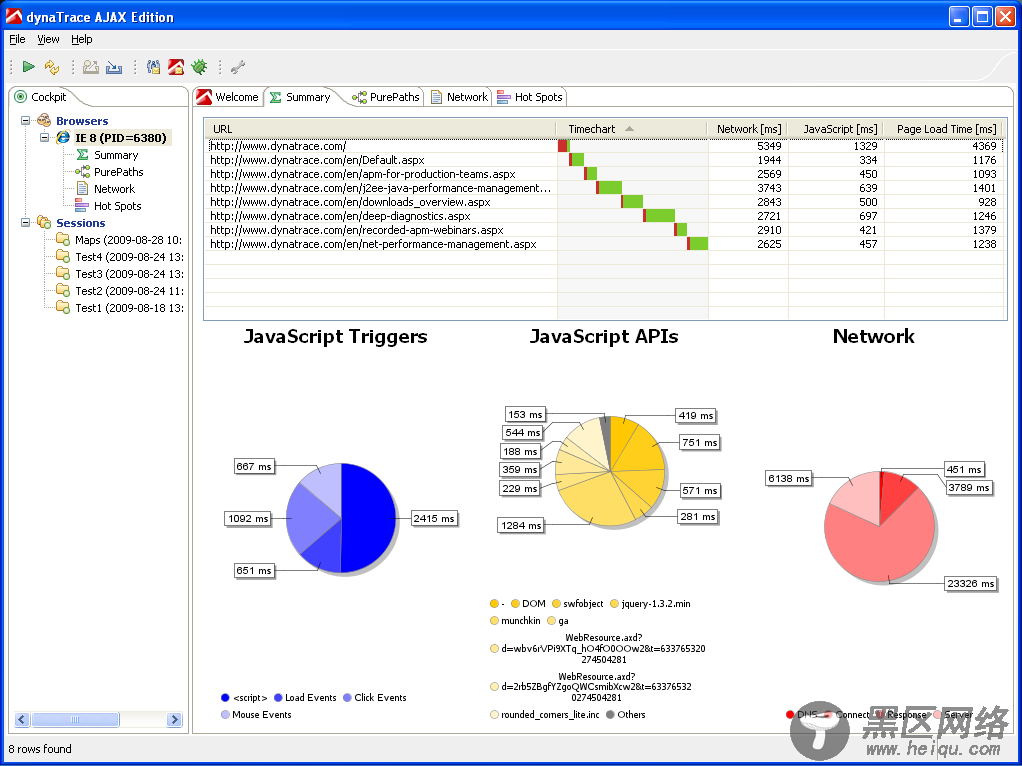
Task: Open the Help menu
Action: [81, 39]
